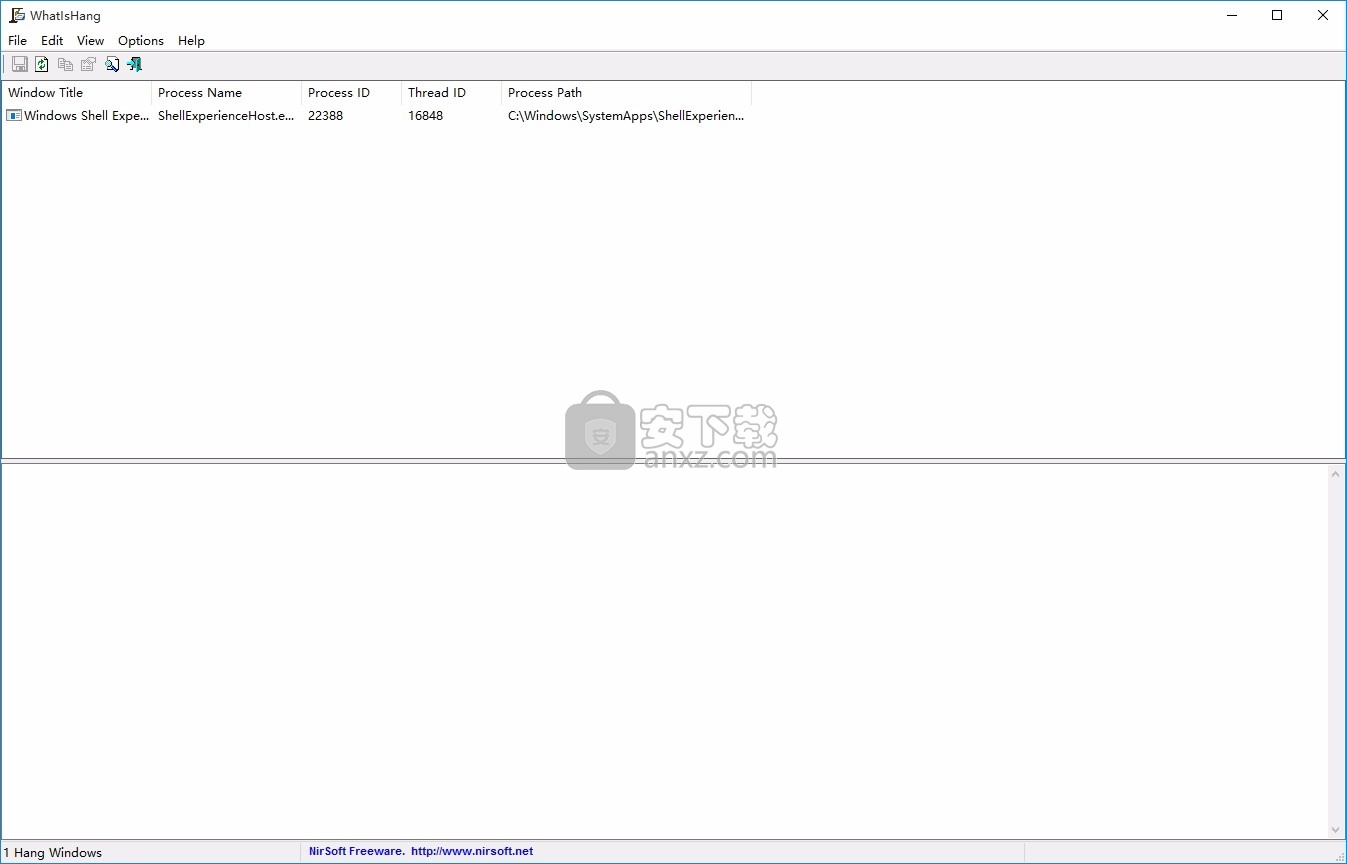Click the Find magnifier toolbar icon
This screenshot has width=1347, height=864.
[112, 65]
